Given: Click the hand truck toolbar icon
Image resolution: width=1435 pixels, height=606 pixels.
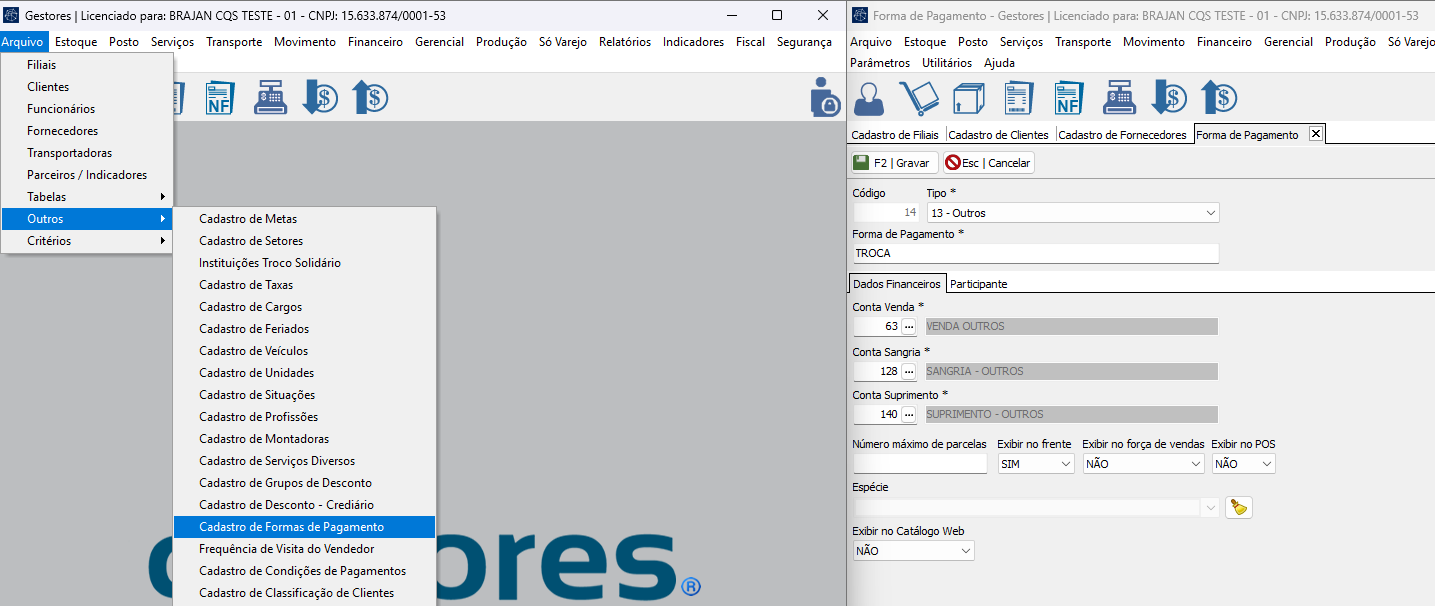Looking at the screenshot, I should 918,98.
